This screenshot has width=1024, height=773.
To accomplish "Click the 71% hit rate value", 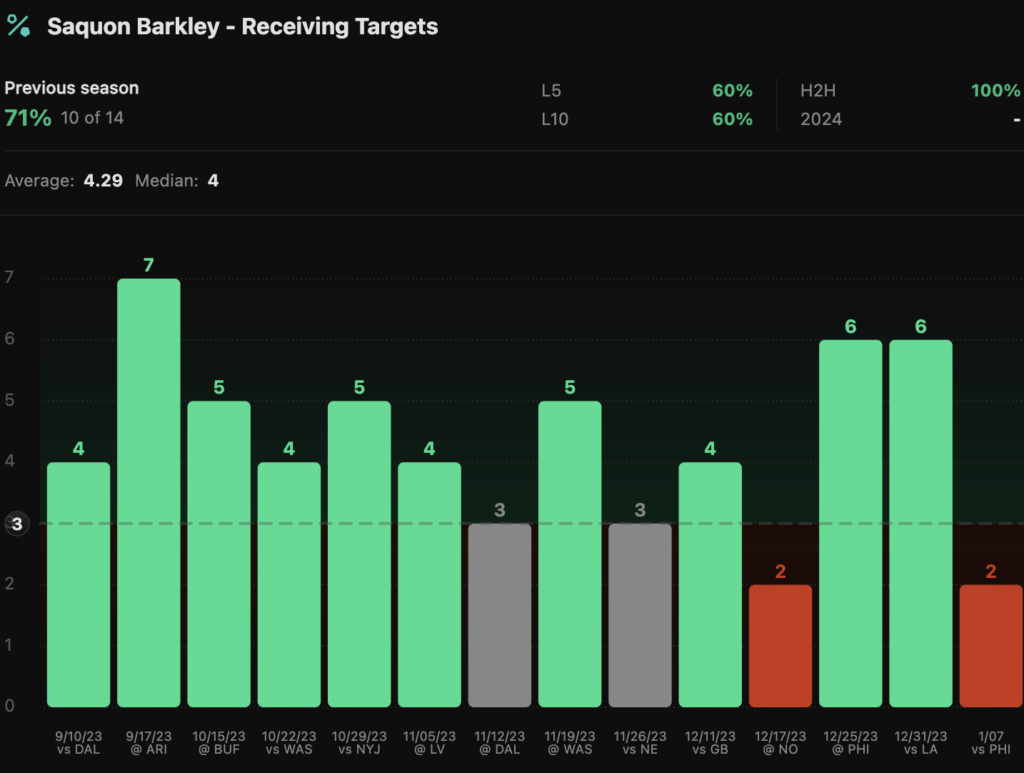I will point(28,118).
